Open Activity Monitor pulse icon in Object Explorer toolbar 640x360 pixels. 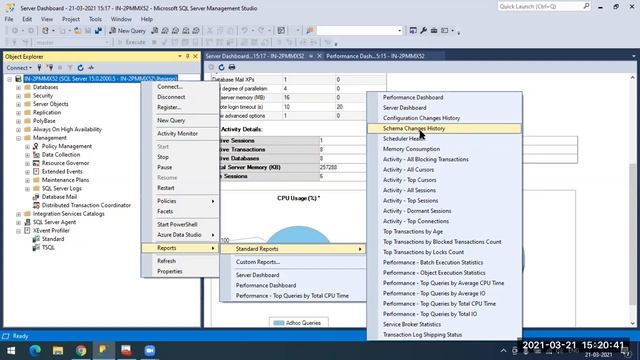[91, 68]
